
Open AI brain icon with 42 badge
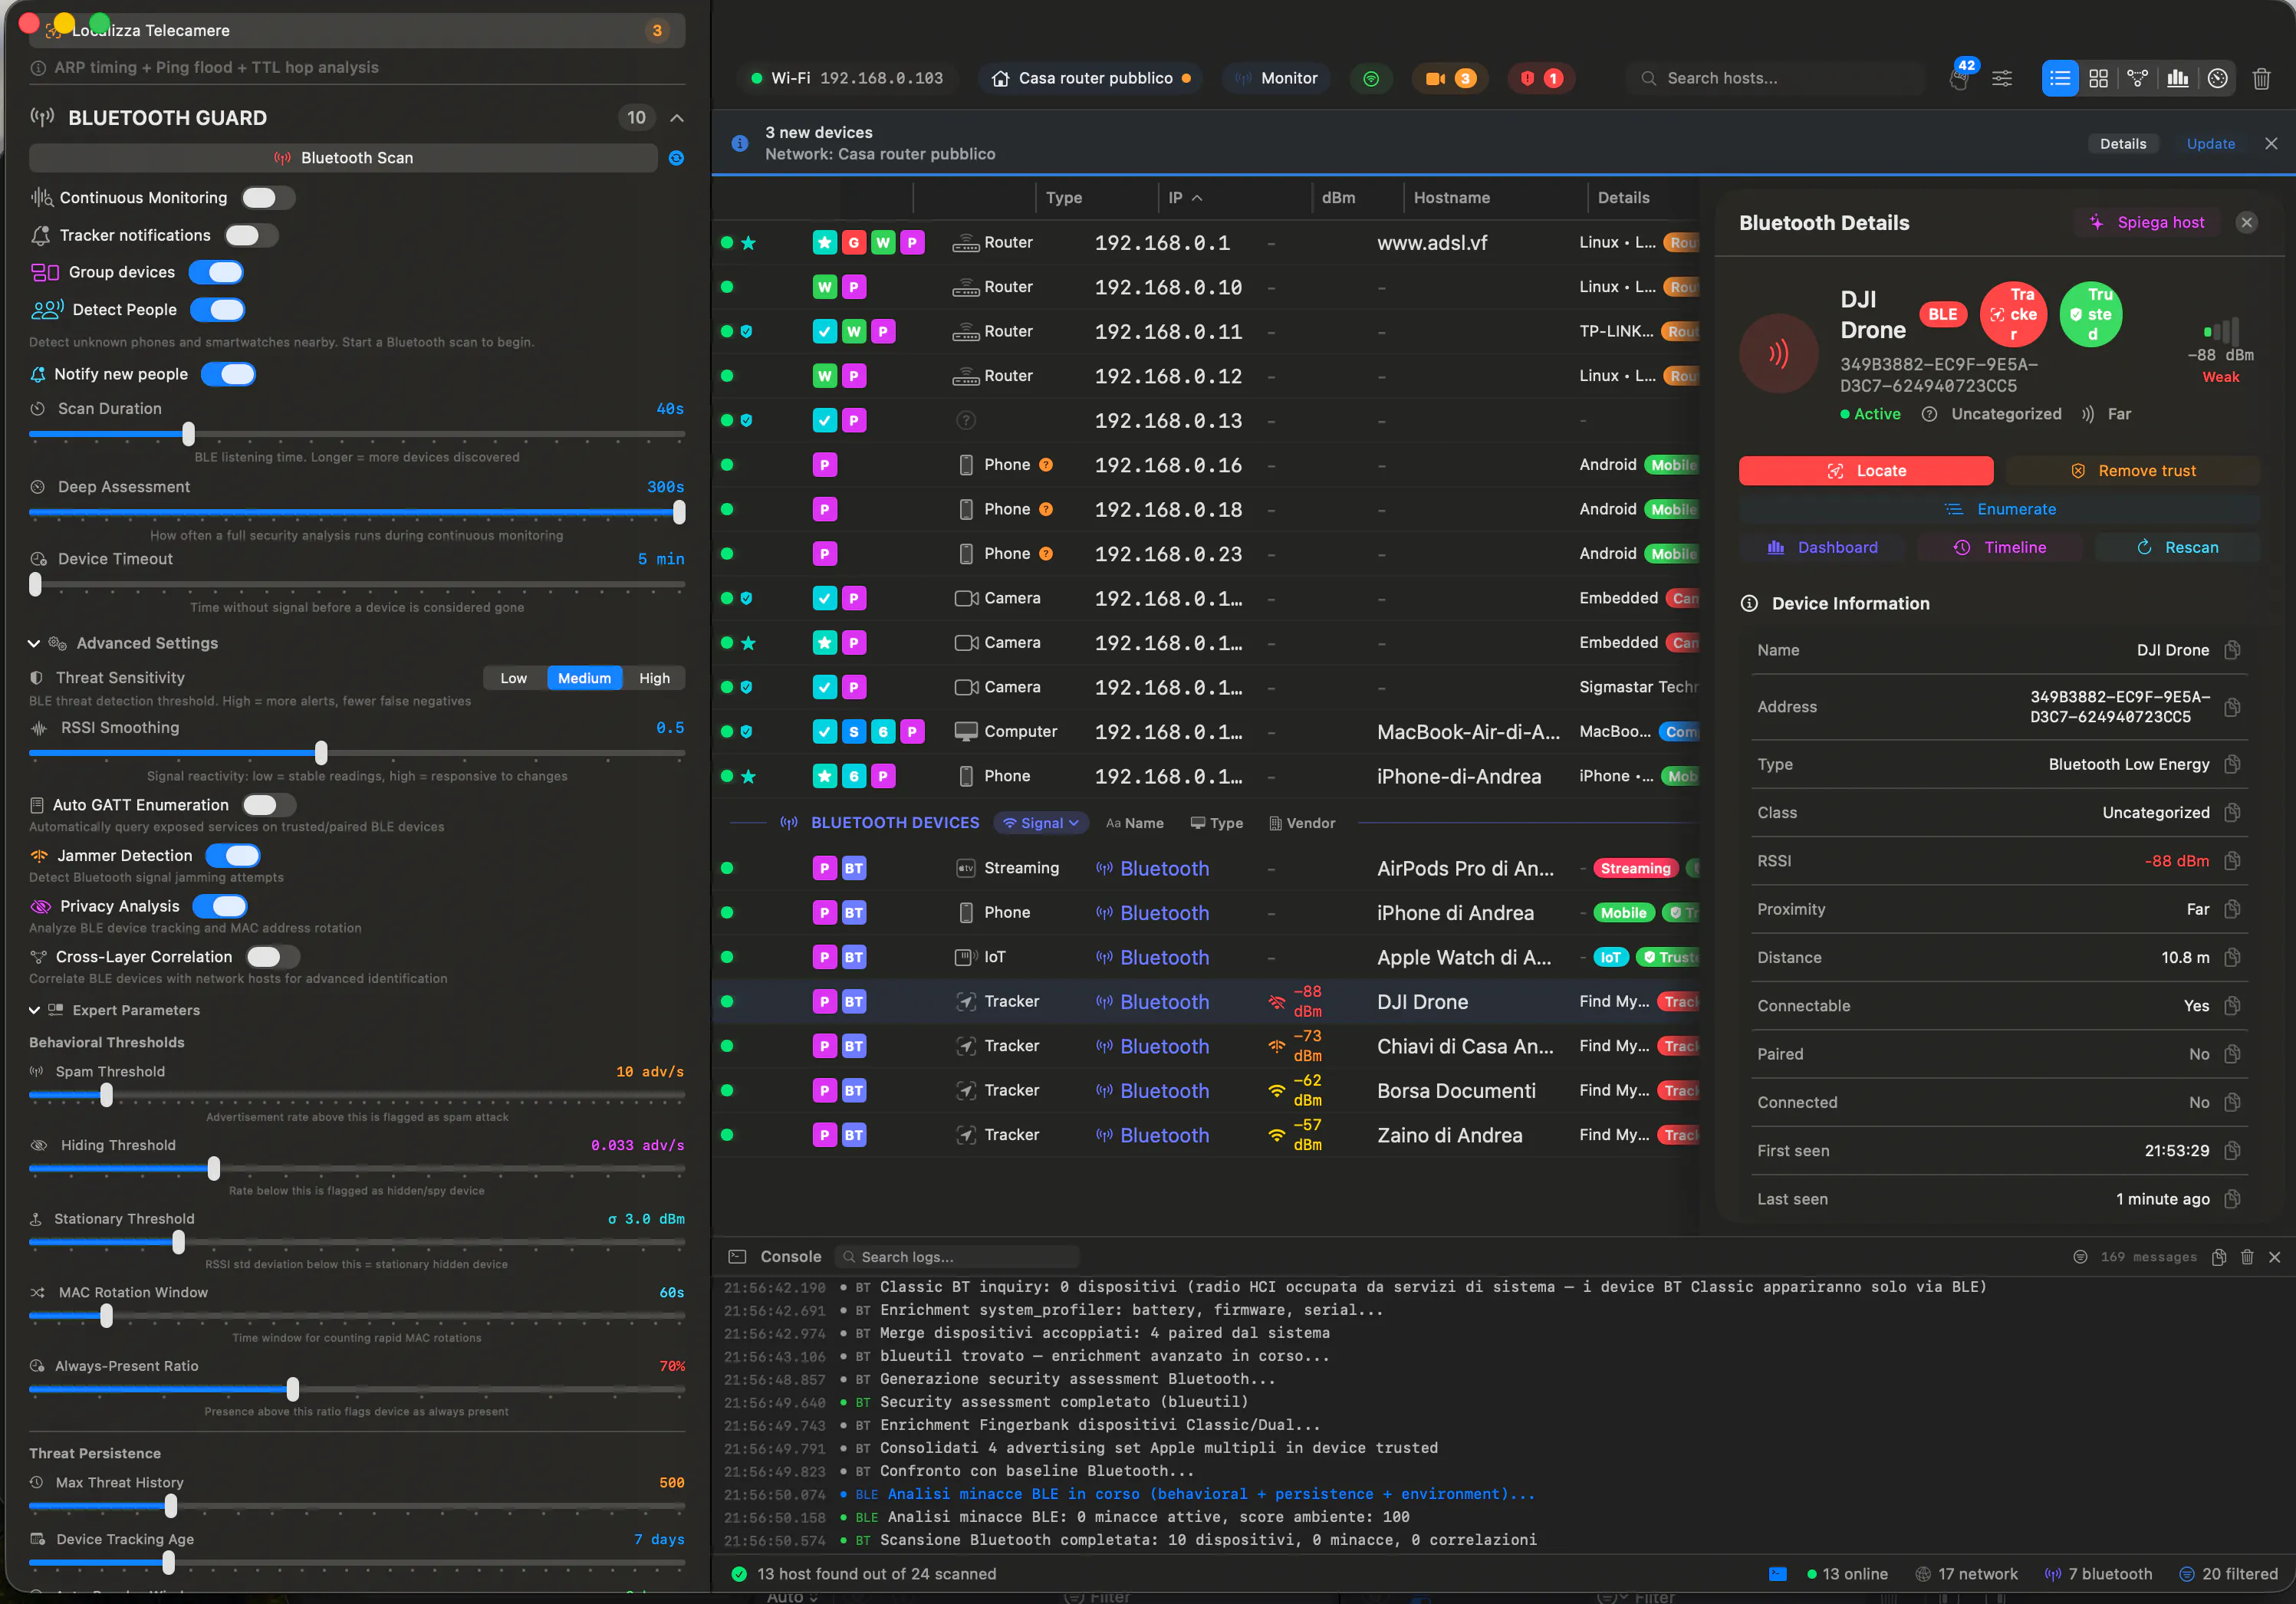click(x=1960, y=77)
